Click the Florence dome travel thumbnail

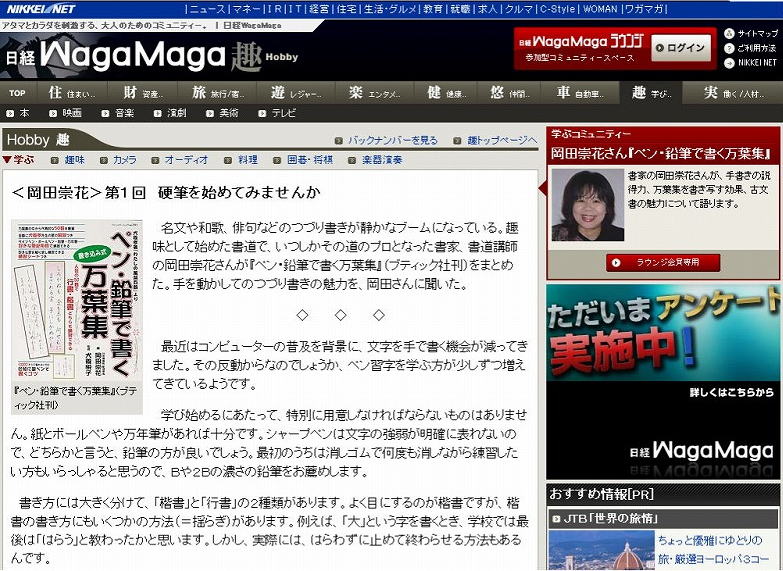pyautogui.click(x=601, y=550)
